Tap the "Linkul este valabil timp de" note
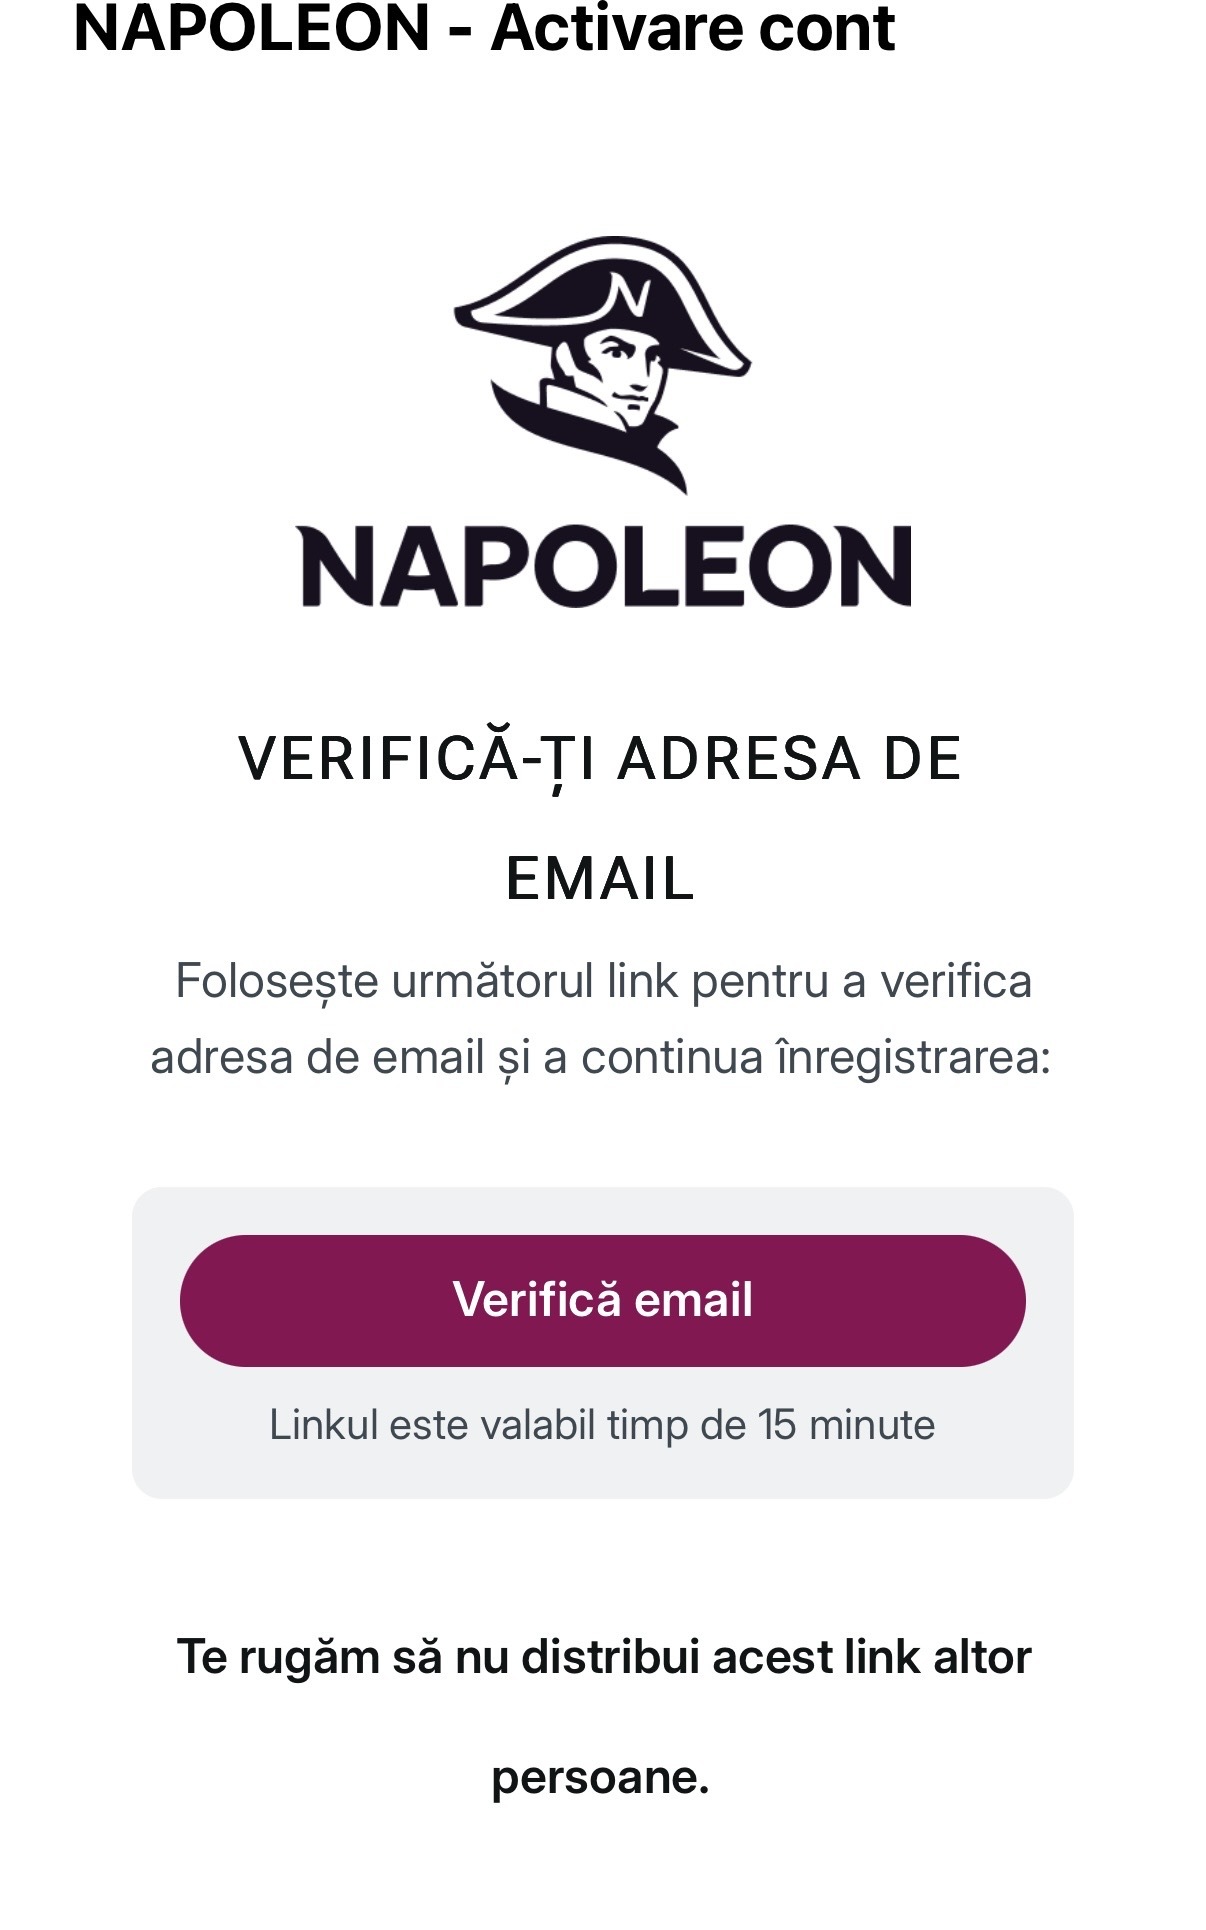This screenshot has width=1206, height=1930. pyautogui.click(x=508, y=1425)
